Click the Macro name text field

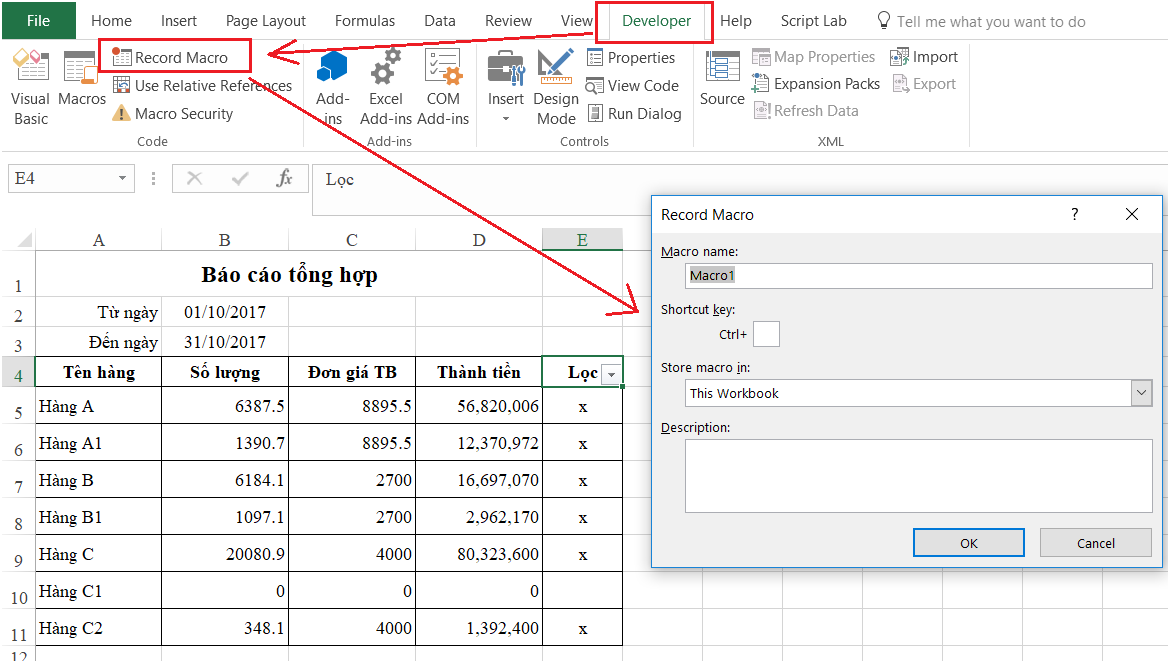[x=918, y=275]
